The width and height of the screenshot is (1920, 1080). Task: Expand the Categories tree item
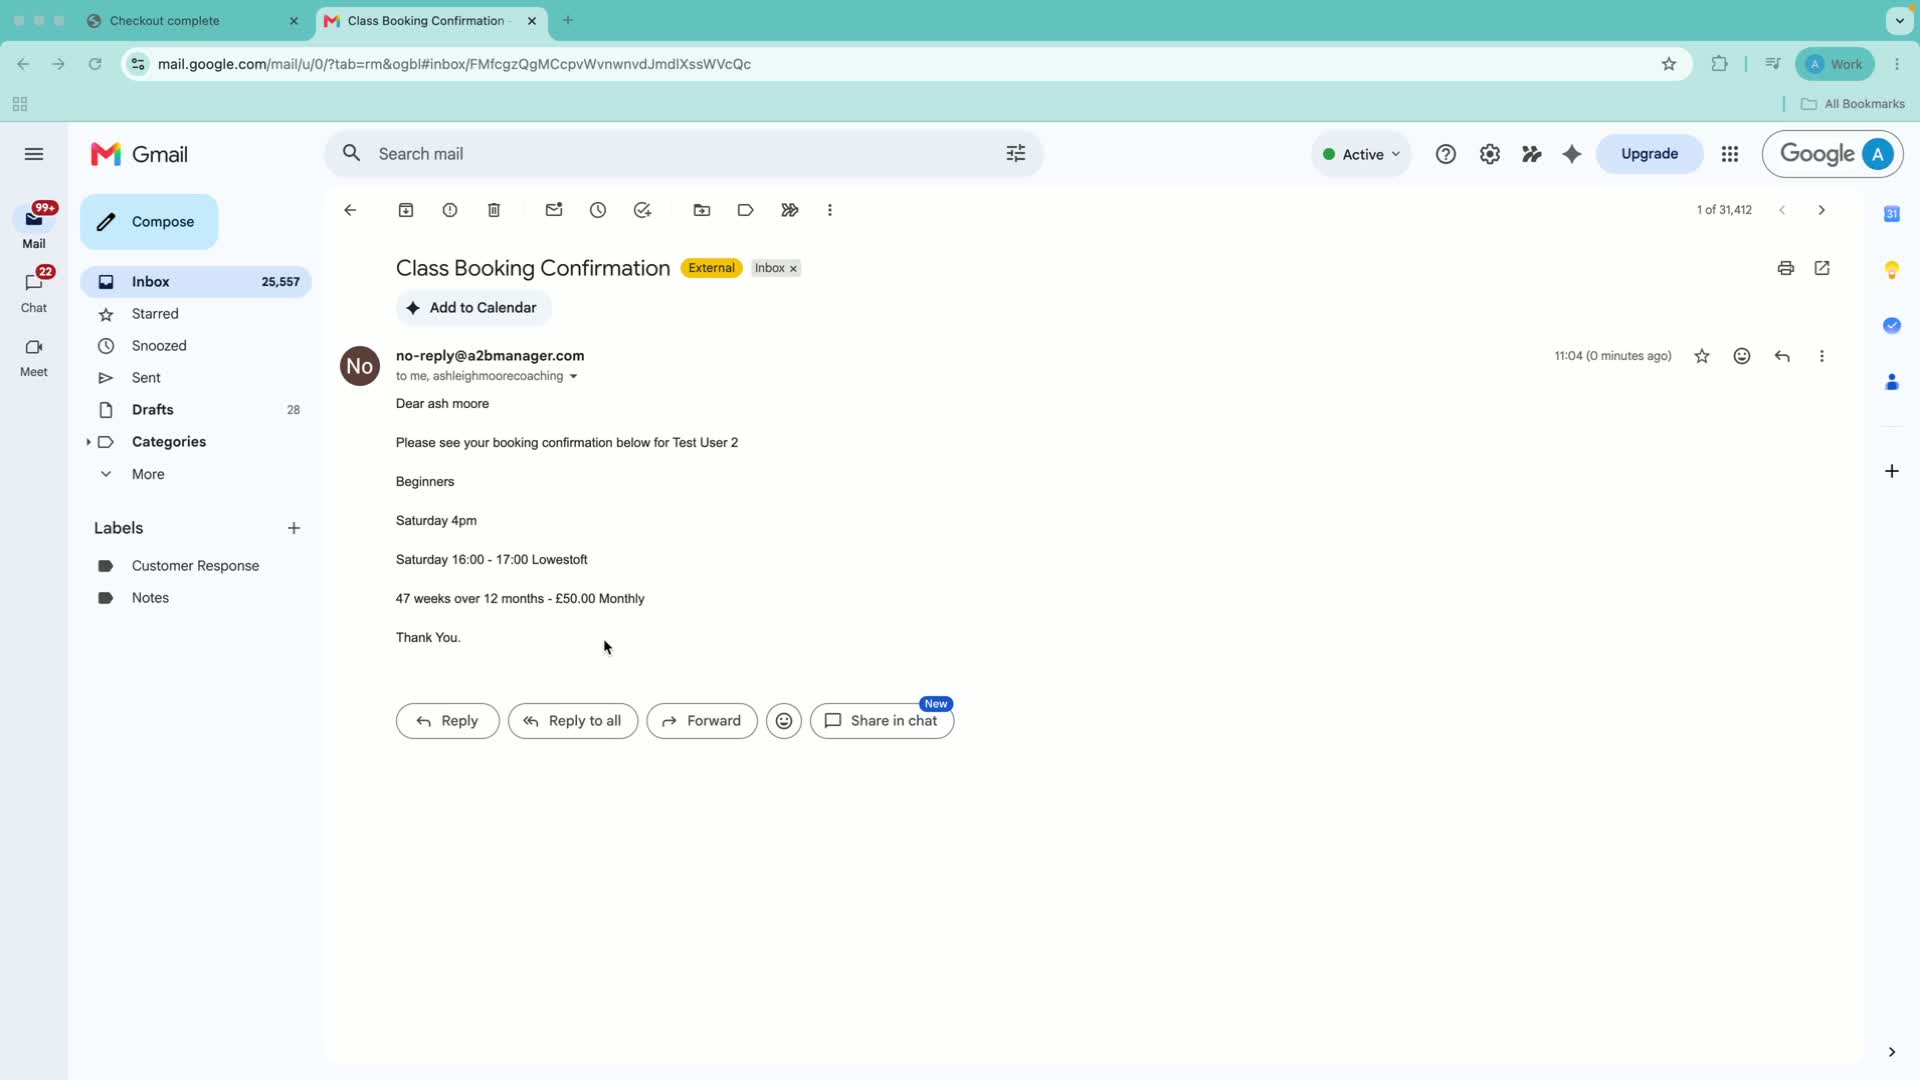coord(88,442)
